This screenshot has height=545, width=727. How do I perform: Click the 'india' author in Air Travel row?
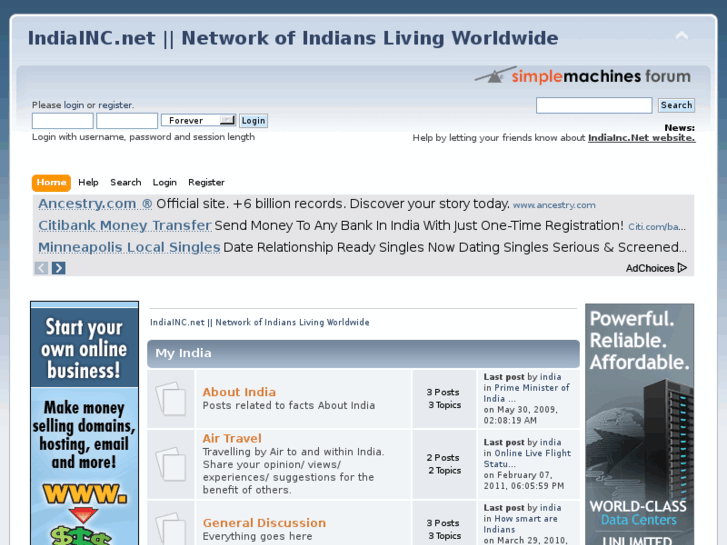pyautogui.click(x=550, y=442)
